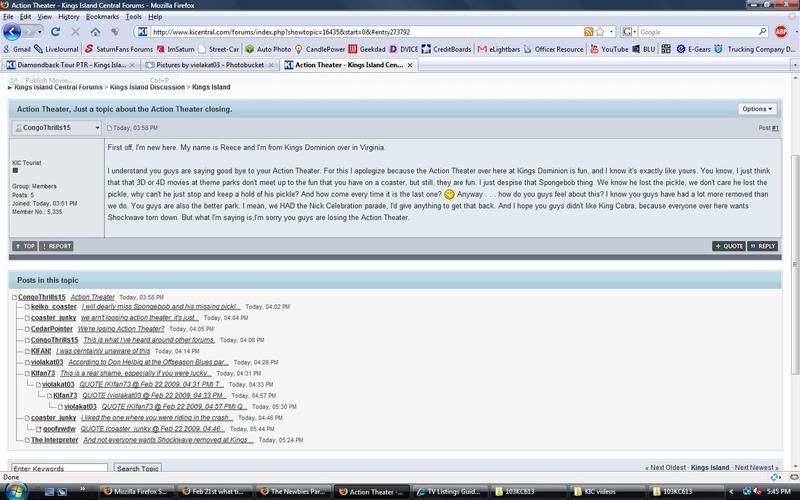800x500 pixels.
Task: Open "We're losing Action Theater?" post
Action: coord(121,329)
